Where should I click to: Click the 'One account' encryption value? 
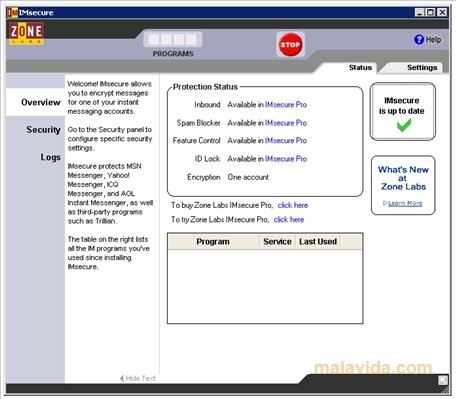248,177
